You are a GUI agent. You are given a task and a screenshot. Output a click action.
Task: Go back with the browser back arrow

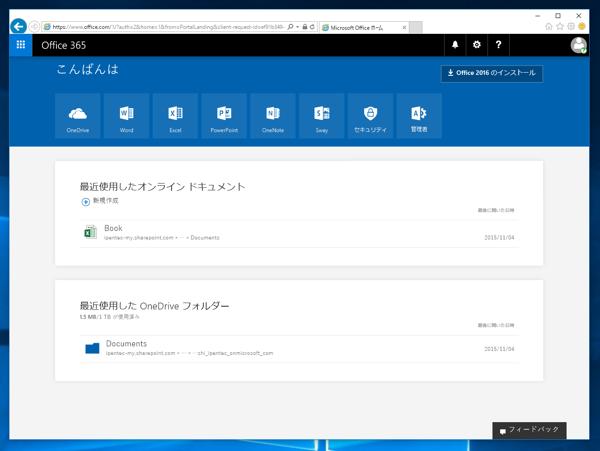click(18, 26)
